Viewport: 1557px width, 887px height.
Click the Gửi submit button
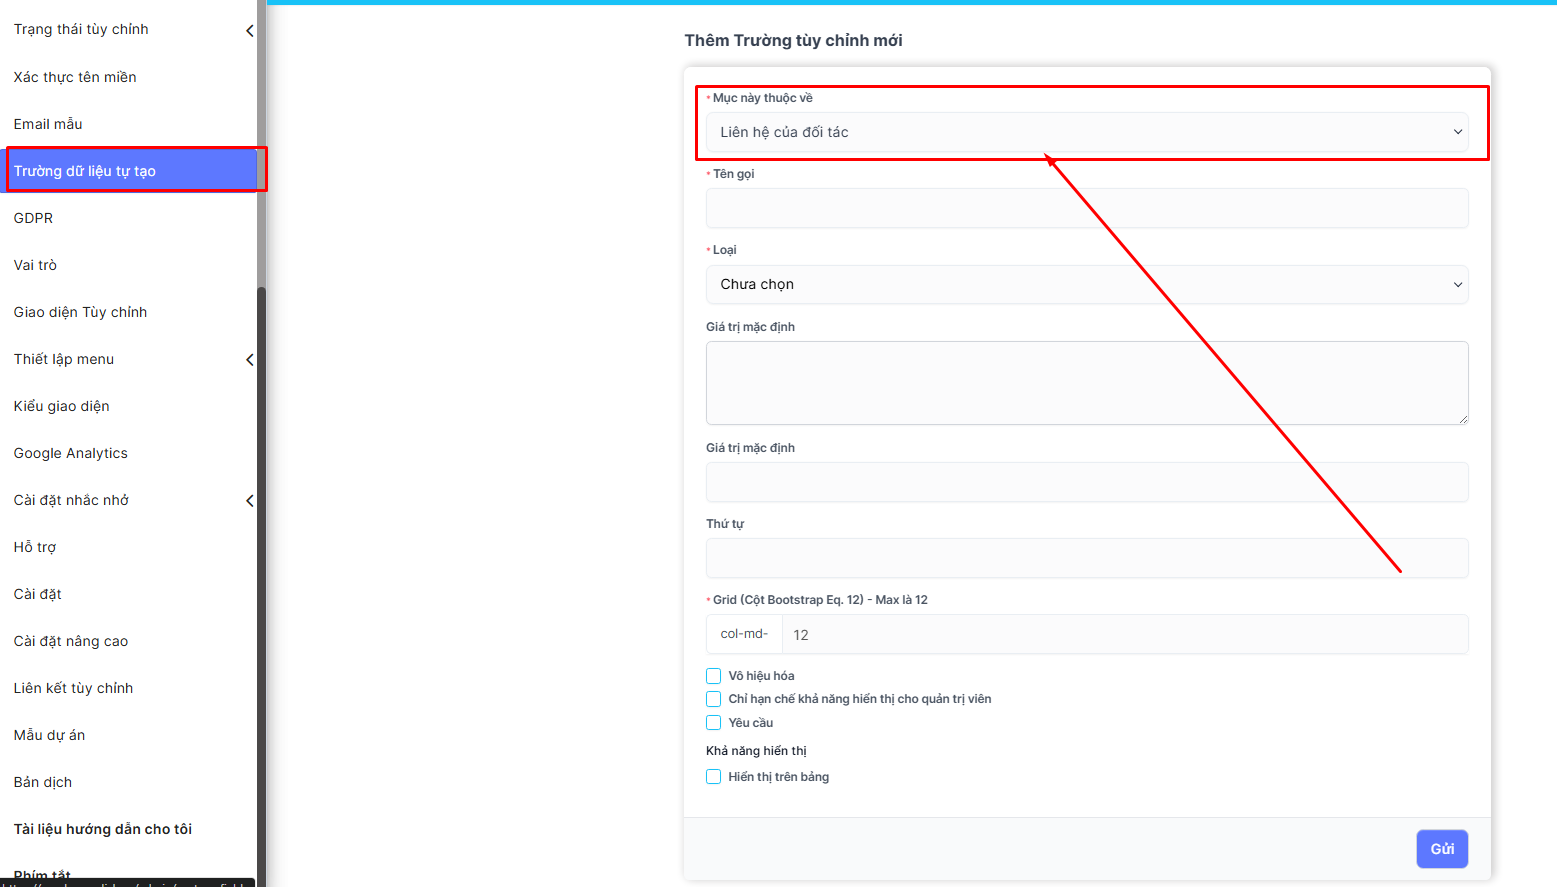click(1441, 849)
